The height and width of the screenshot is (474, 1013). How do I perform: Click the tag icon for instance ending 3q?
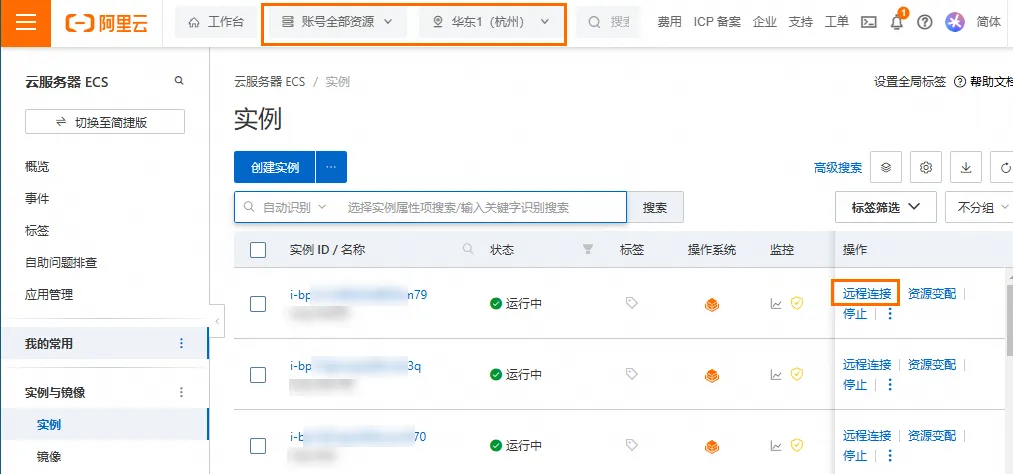632,374
